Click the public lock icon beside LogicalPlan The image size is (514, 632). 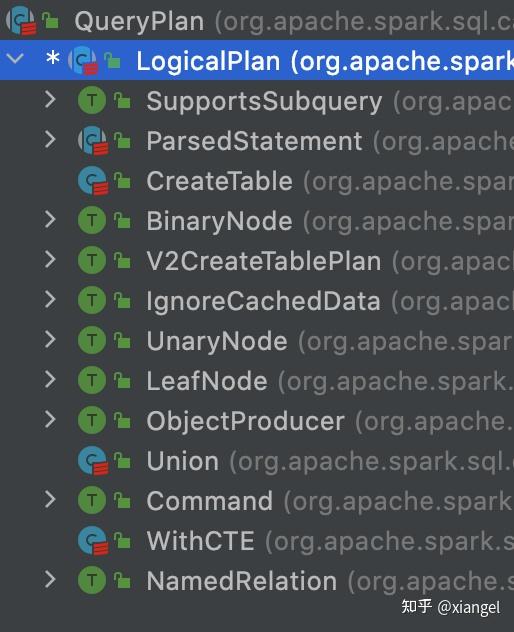tap(112, 60)
